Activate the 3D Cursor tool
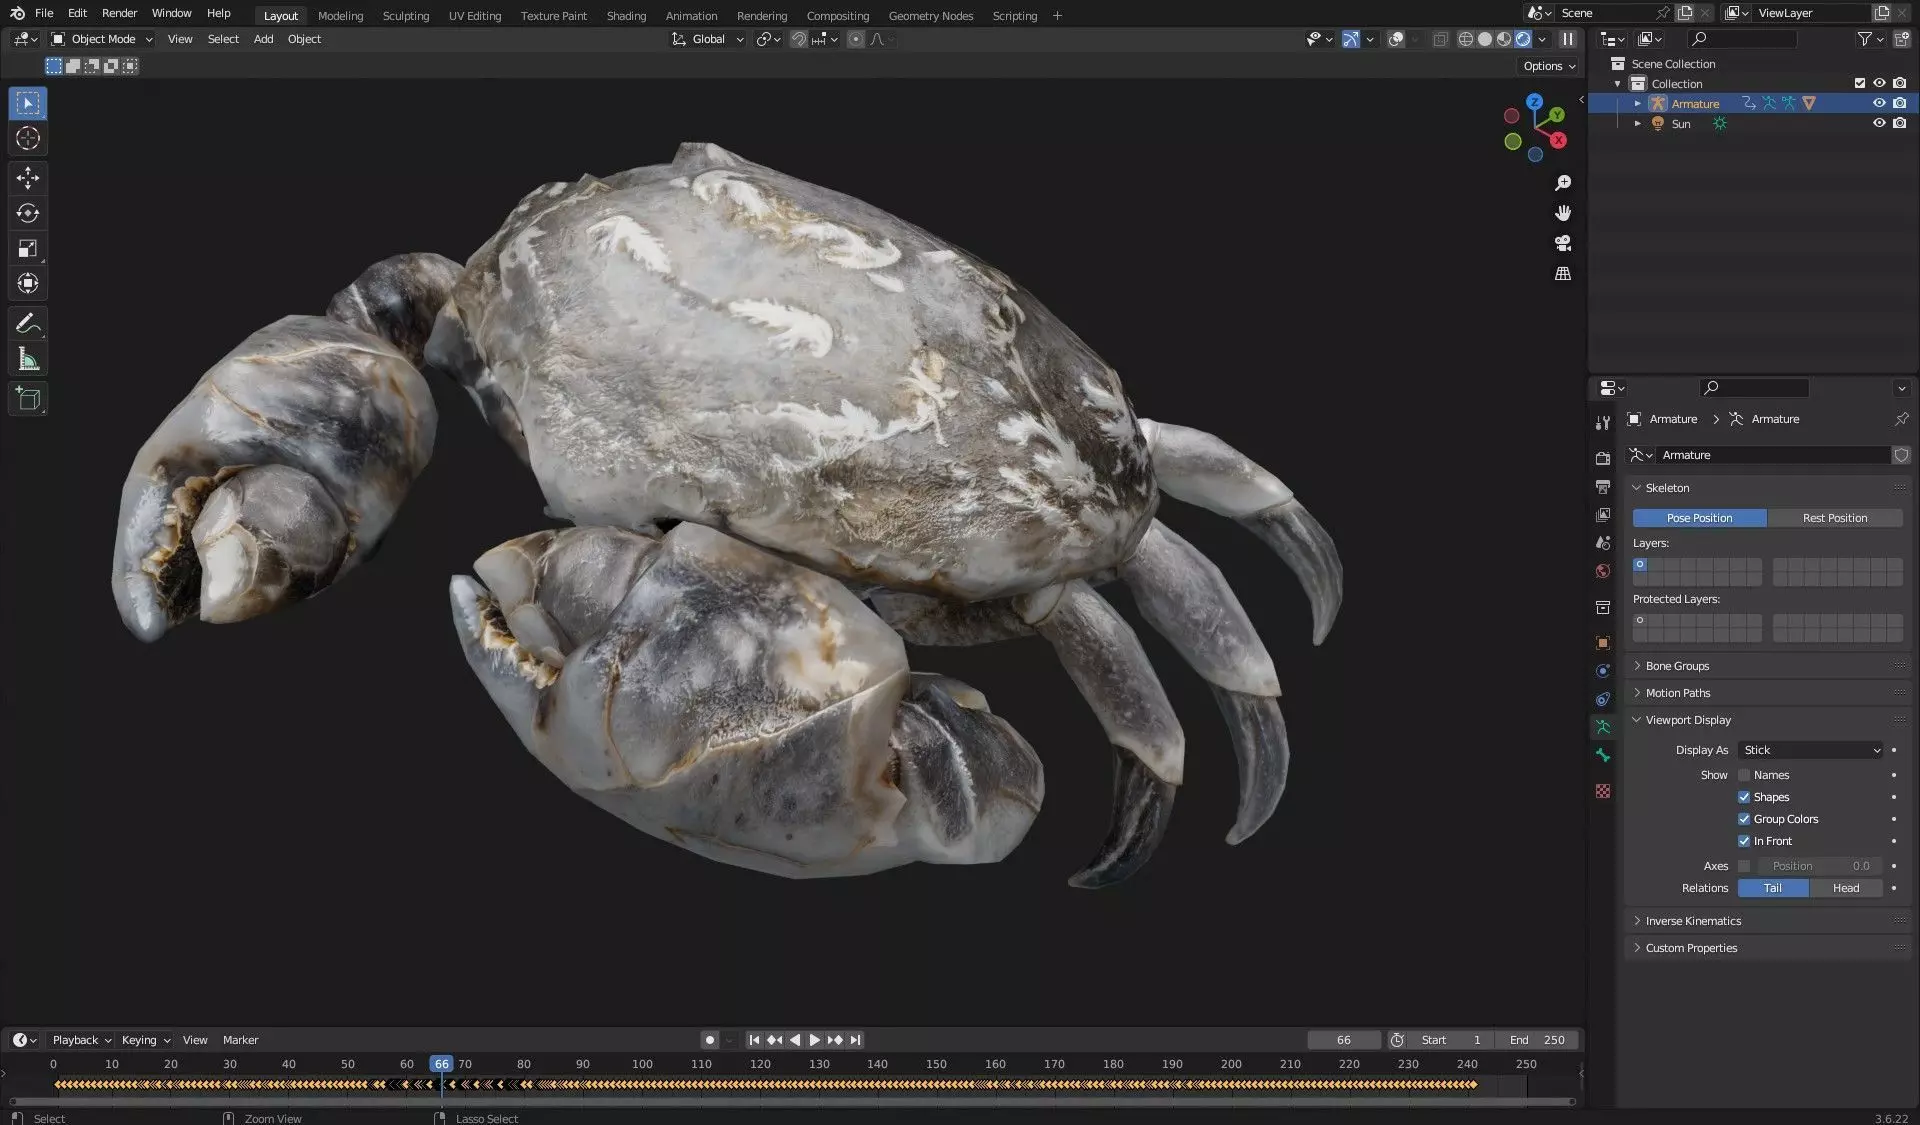 pyautogui.click(x=28, y=138)
